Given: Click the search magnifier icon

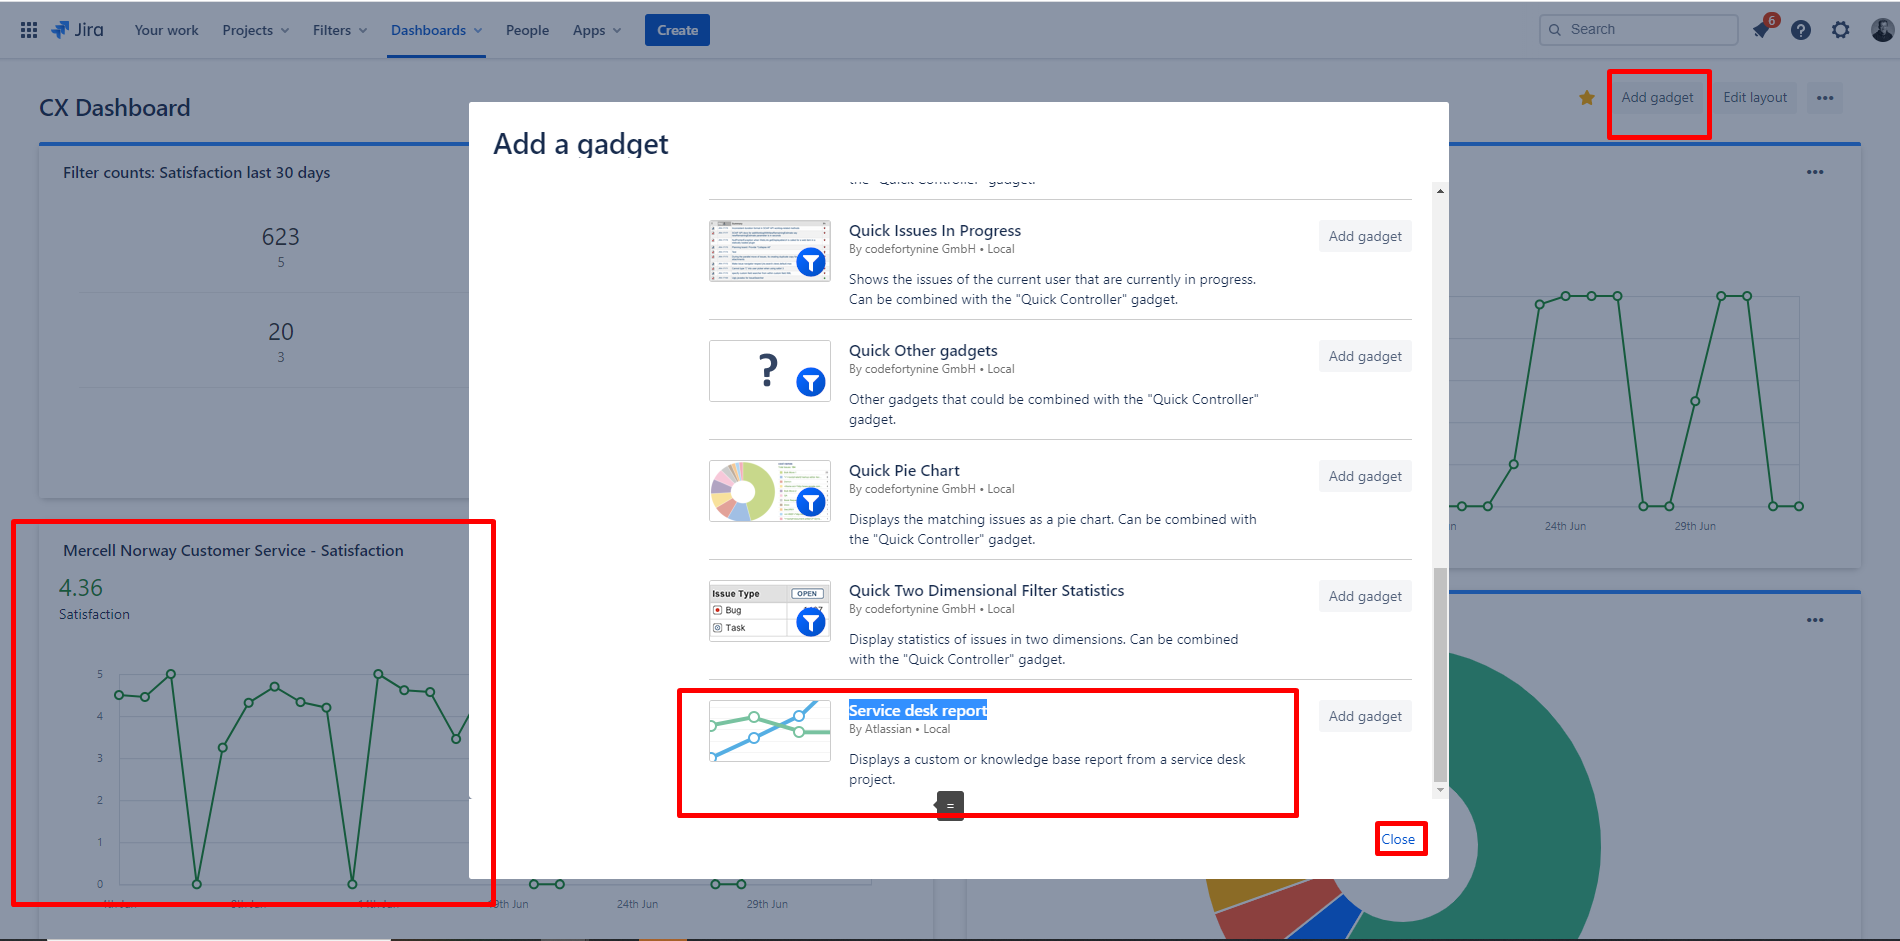Looking at the screenshot, I should (x=1555, y=30).
